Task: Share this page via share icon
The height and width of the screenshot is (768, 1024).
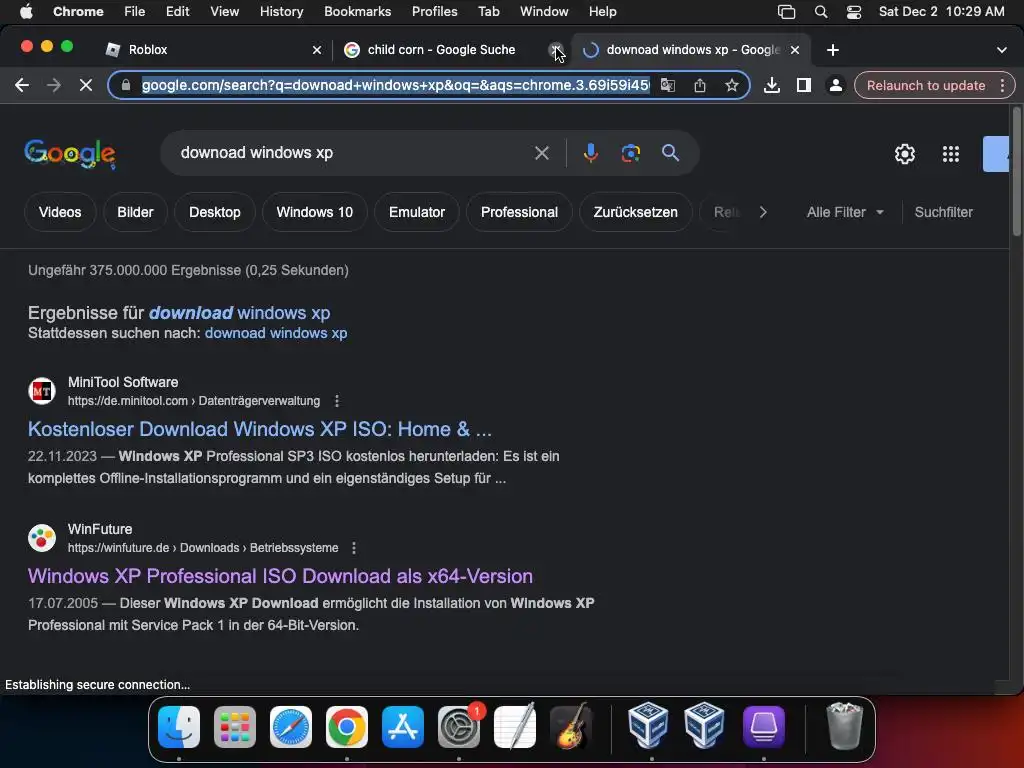Action: (x=699, y=86)
